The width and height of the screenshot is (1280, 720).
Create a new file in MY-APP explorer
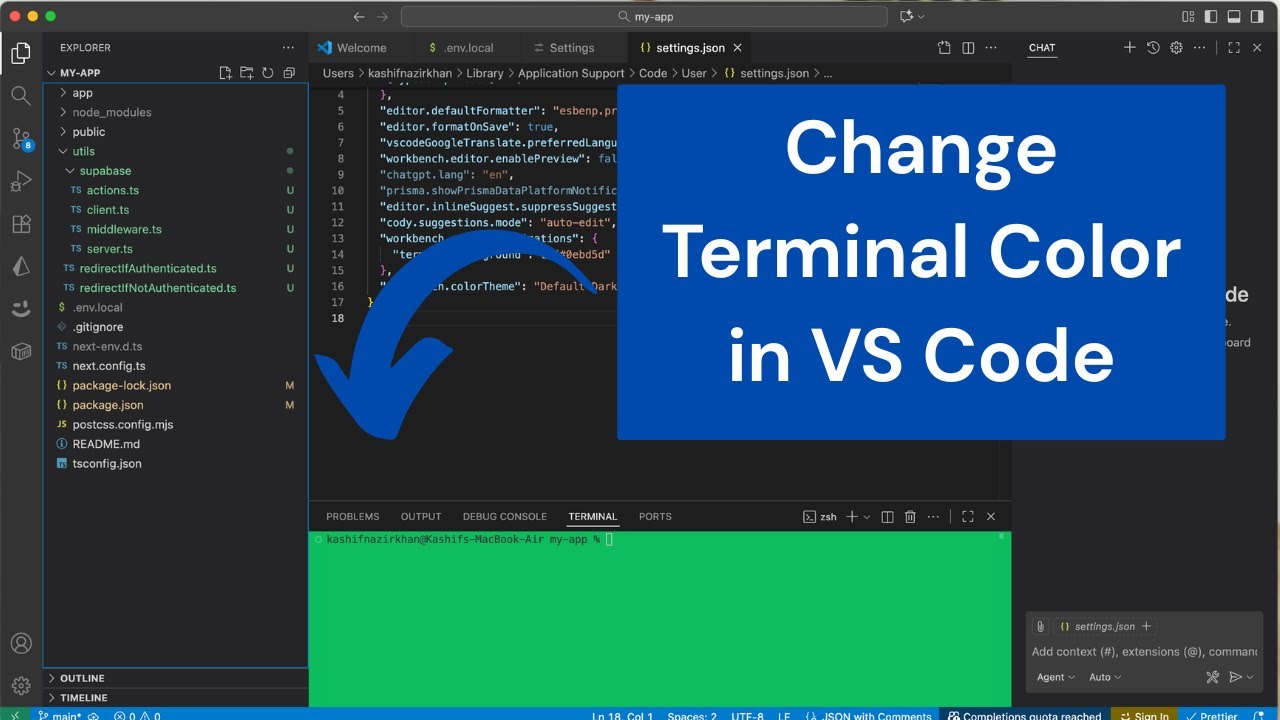tap(225, 73)
